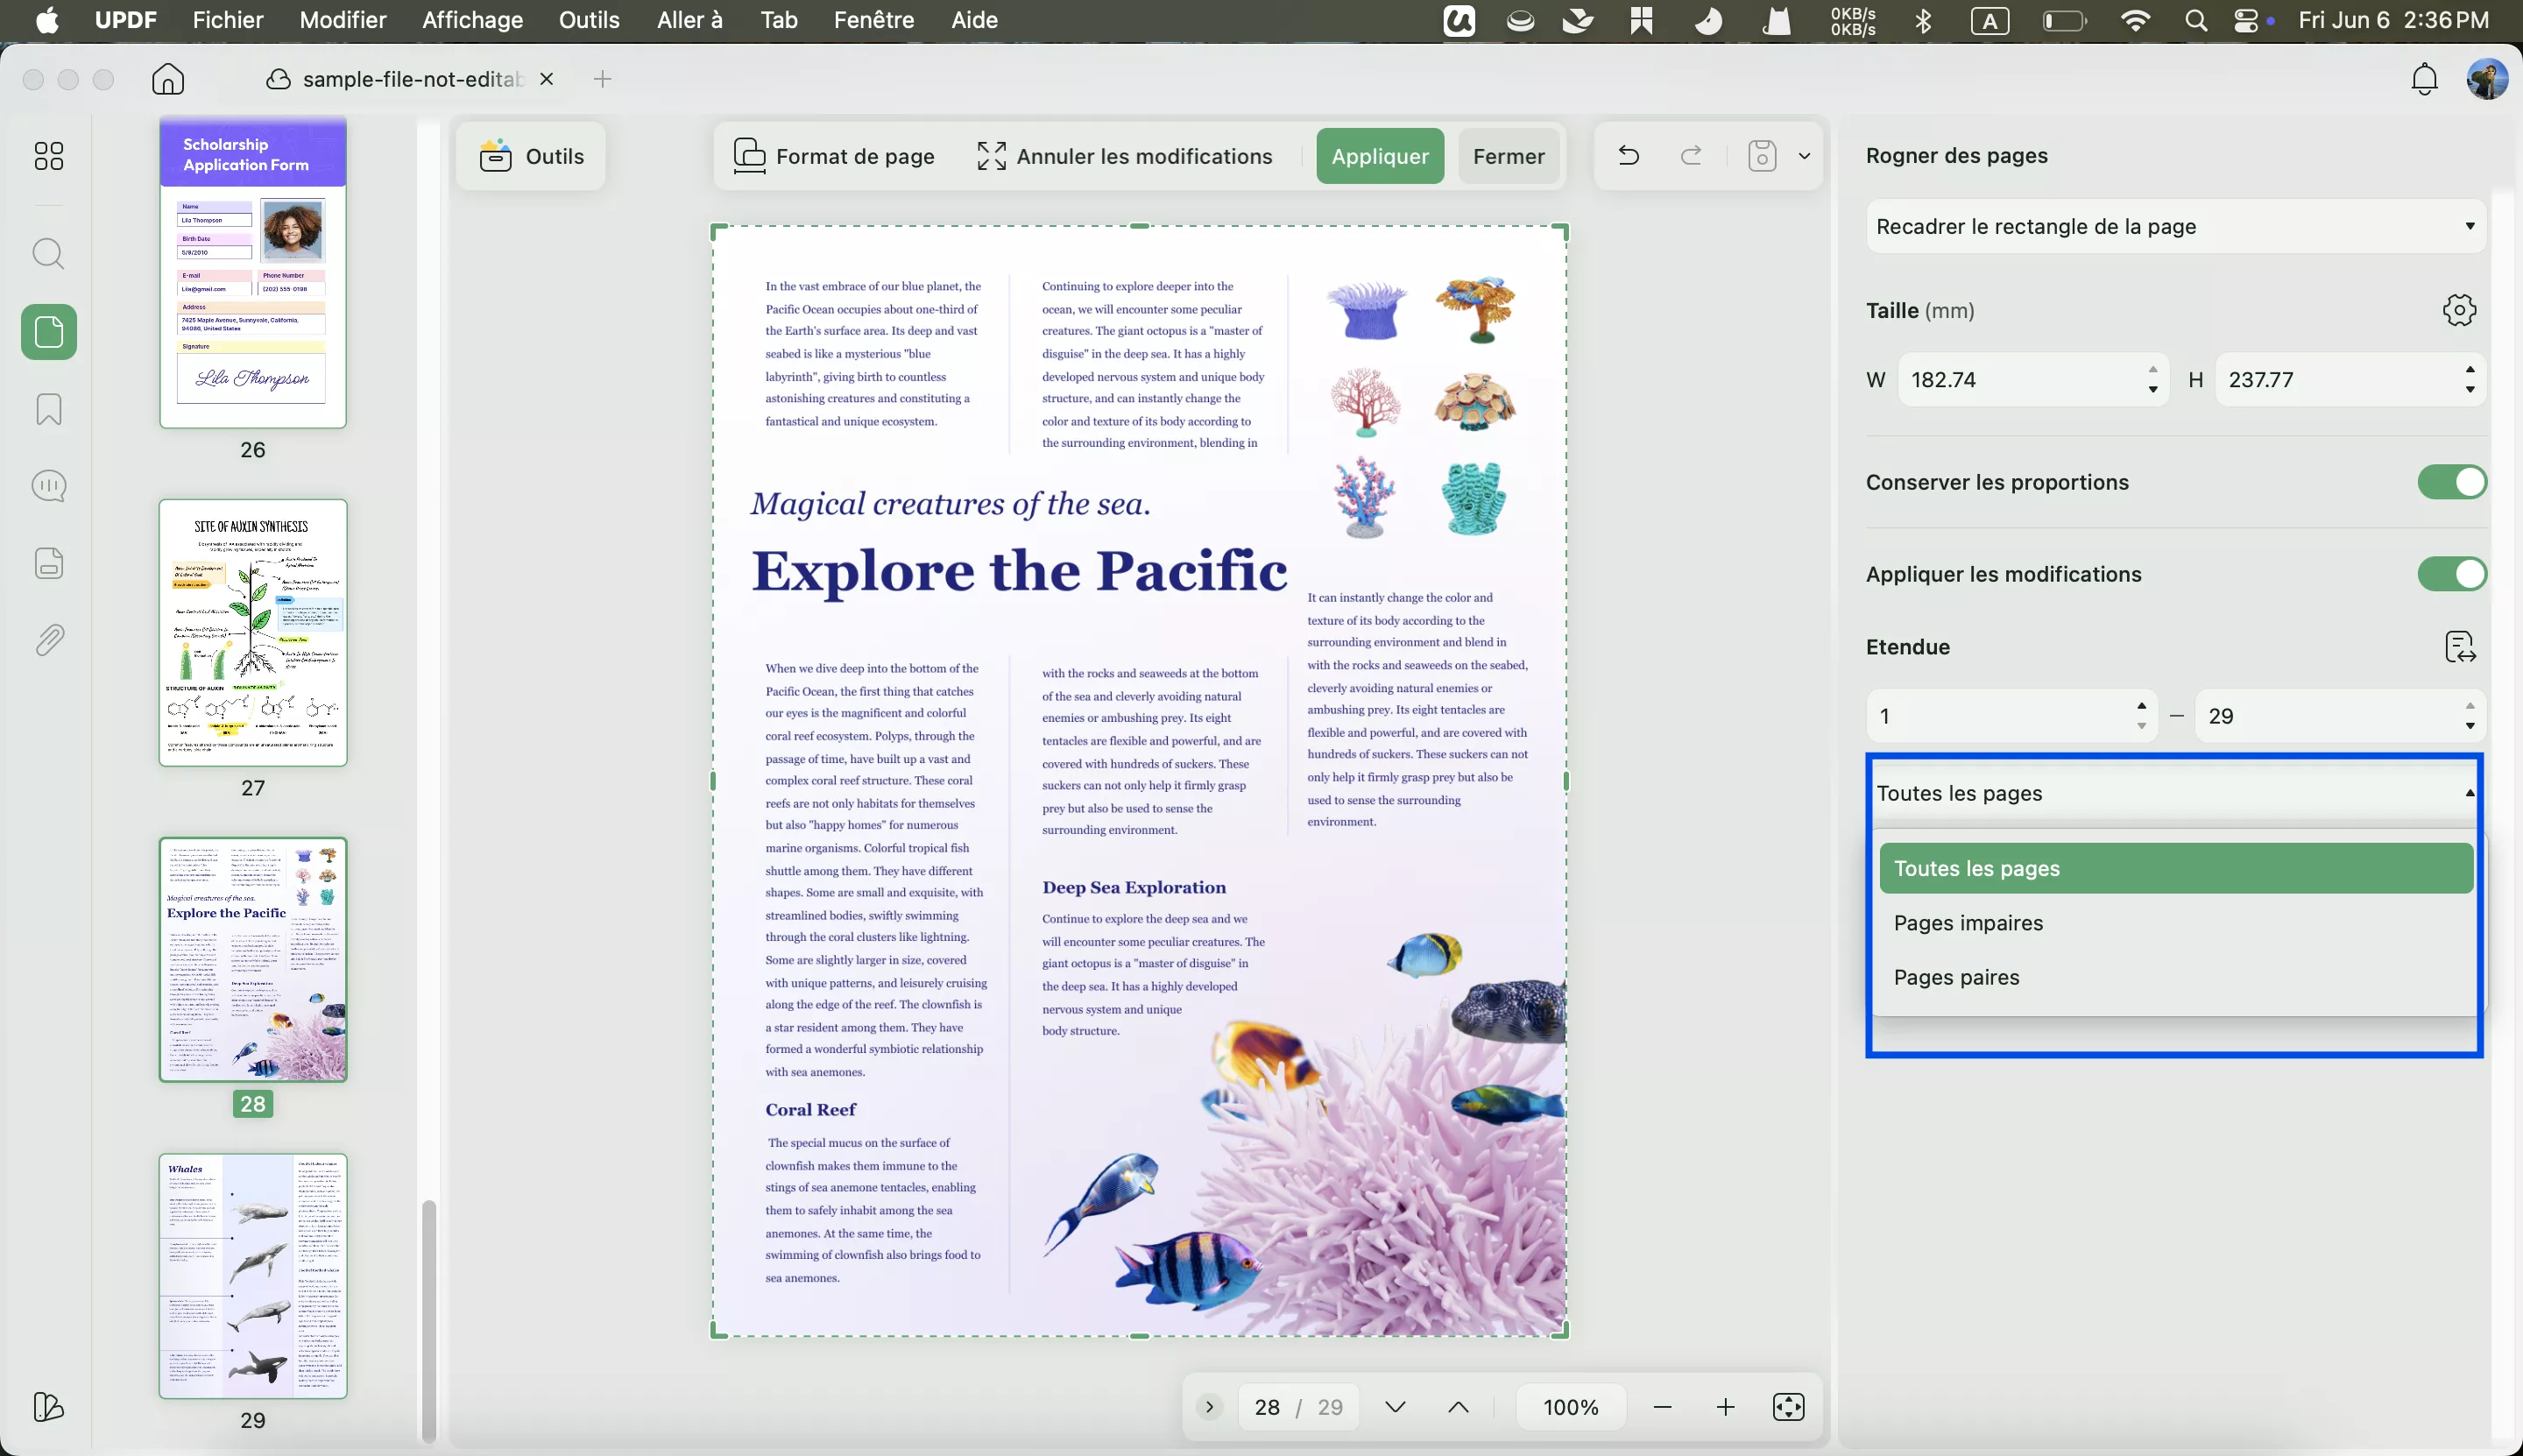Screen dimensions: 2523x1456
Task: Click the bottom-right crop corner handle
Action: (x=1560, y=1330)
